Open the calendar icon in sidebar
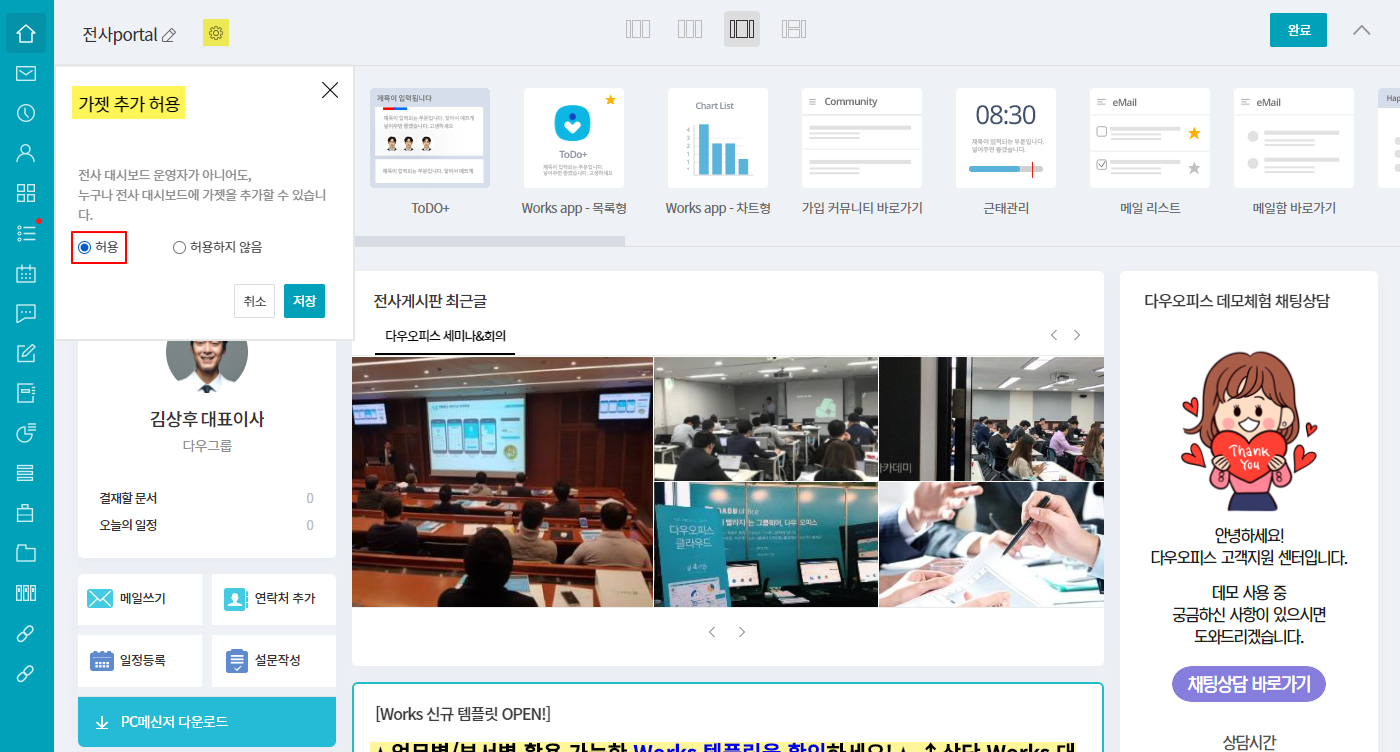This screenshot has width=1400, height=752. (26, 273)
